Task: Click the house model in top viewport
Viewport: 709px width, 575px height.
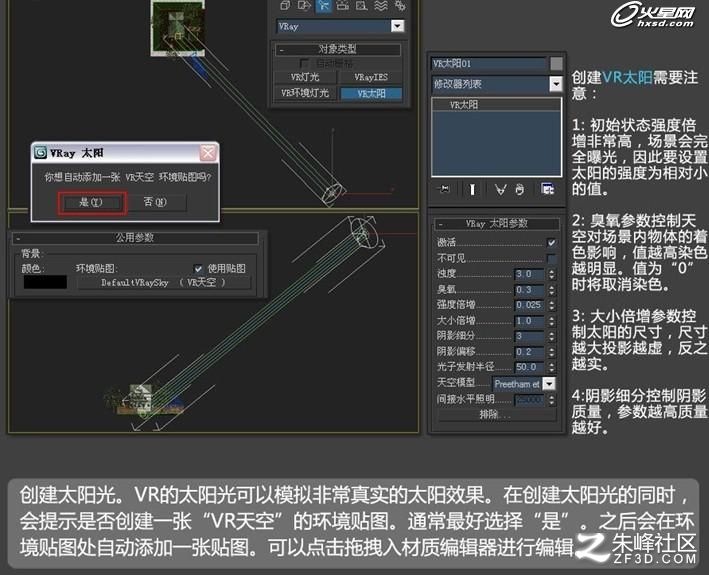Action: click(178, 28)
